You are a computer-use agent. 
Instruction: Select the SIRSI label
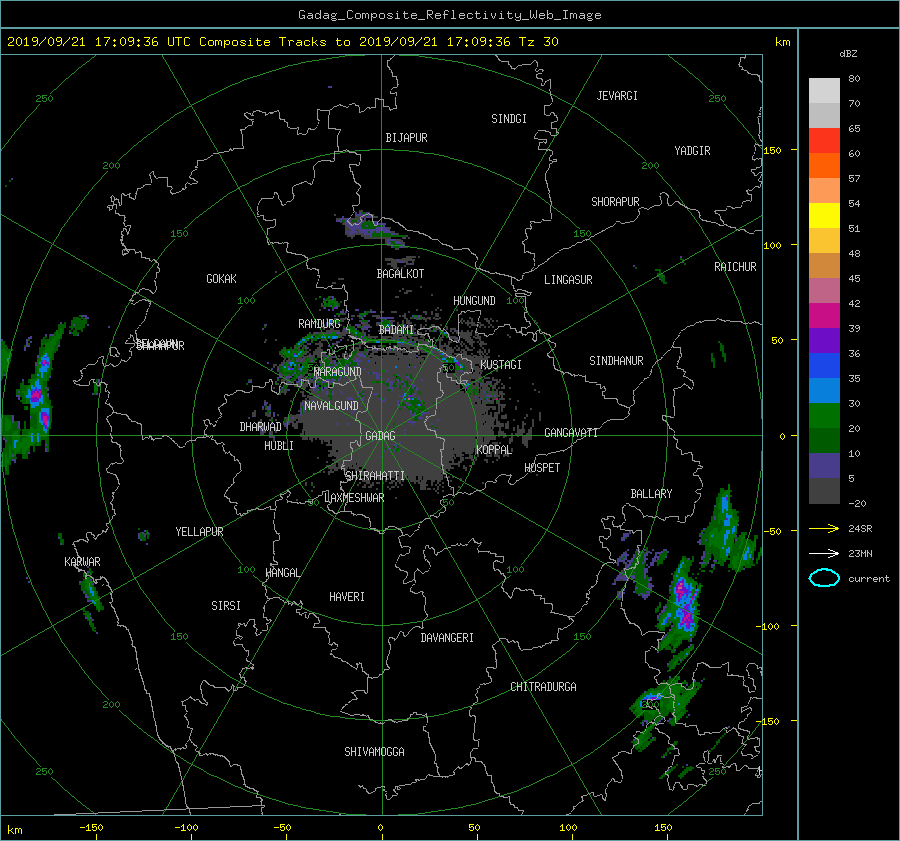(226, 606)
